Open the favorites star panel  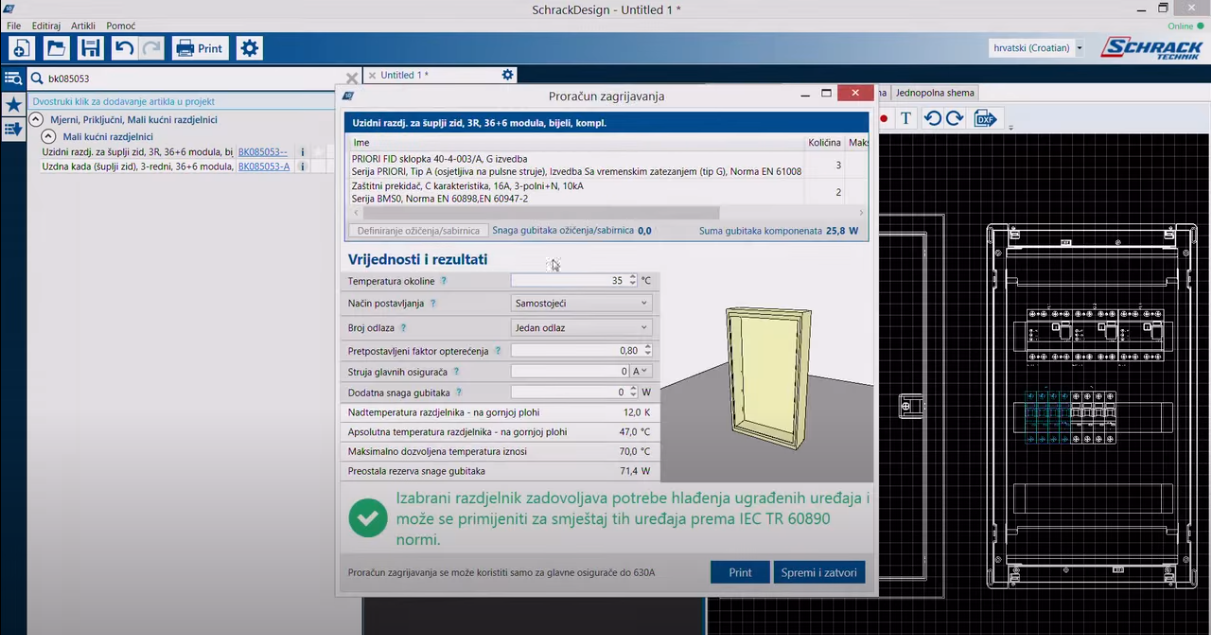pyautogui.click(x=13, y=104)
